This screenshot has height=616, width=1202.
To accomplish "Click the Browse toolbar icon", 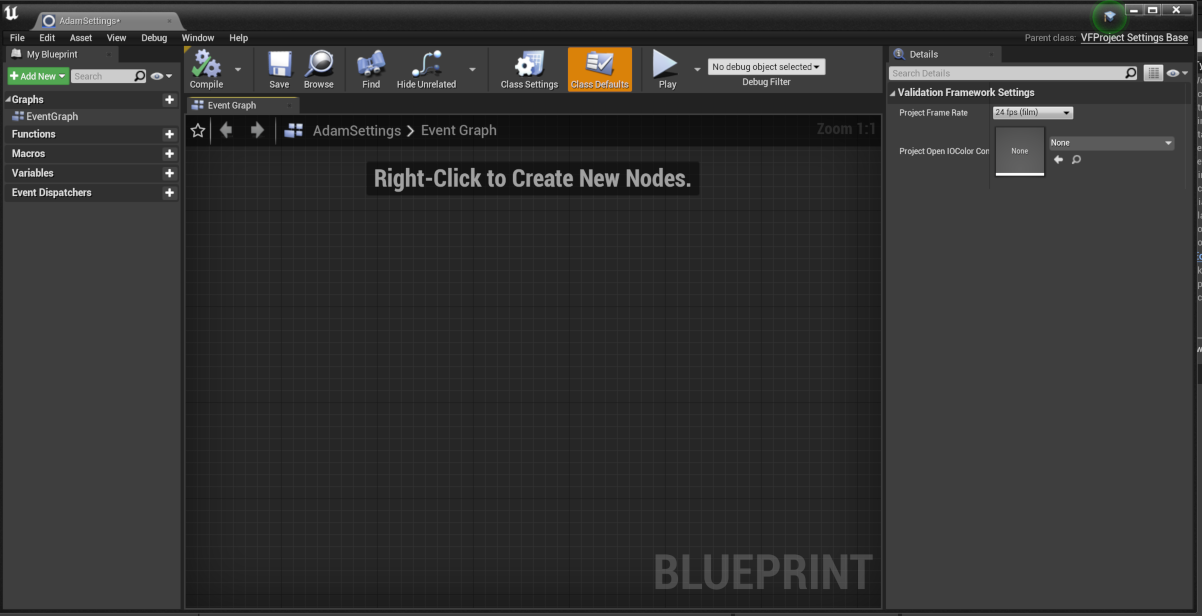I will pyautogui.click(x=319, y=66).
